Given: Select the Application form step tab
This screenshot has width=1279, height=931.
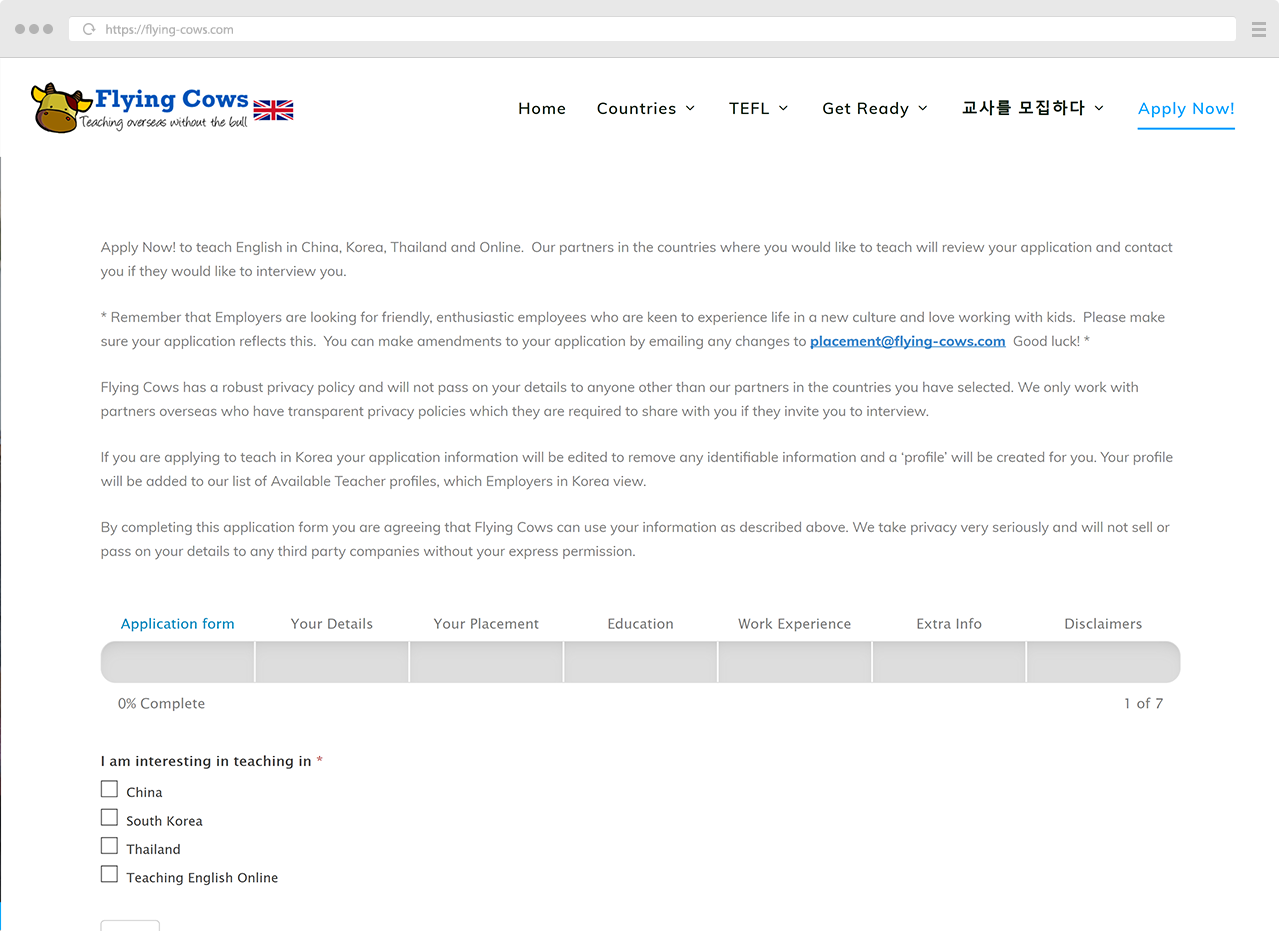Looking at the screenshot, I should click(178, 624).
